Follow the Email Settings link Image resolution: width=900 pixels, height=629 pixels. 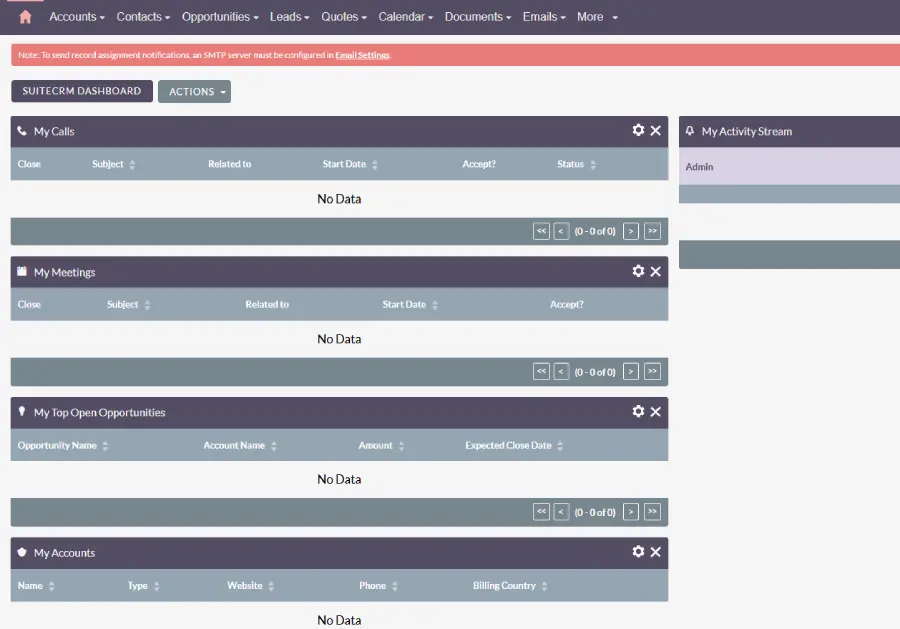point(362,55)
